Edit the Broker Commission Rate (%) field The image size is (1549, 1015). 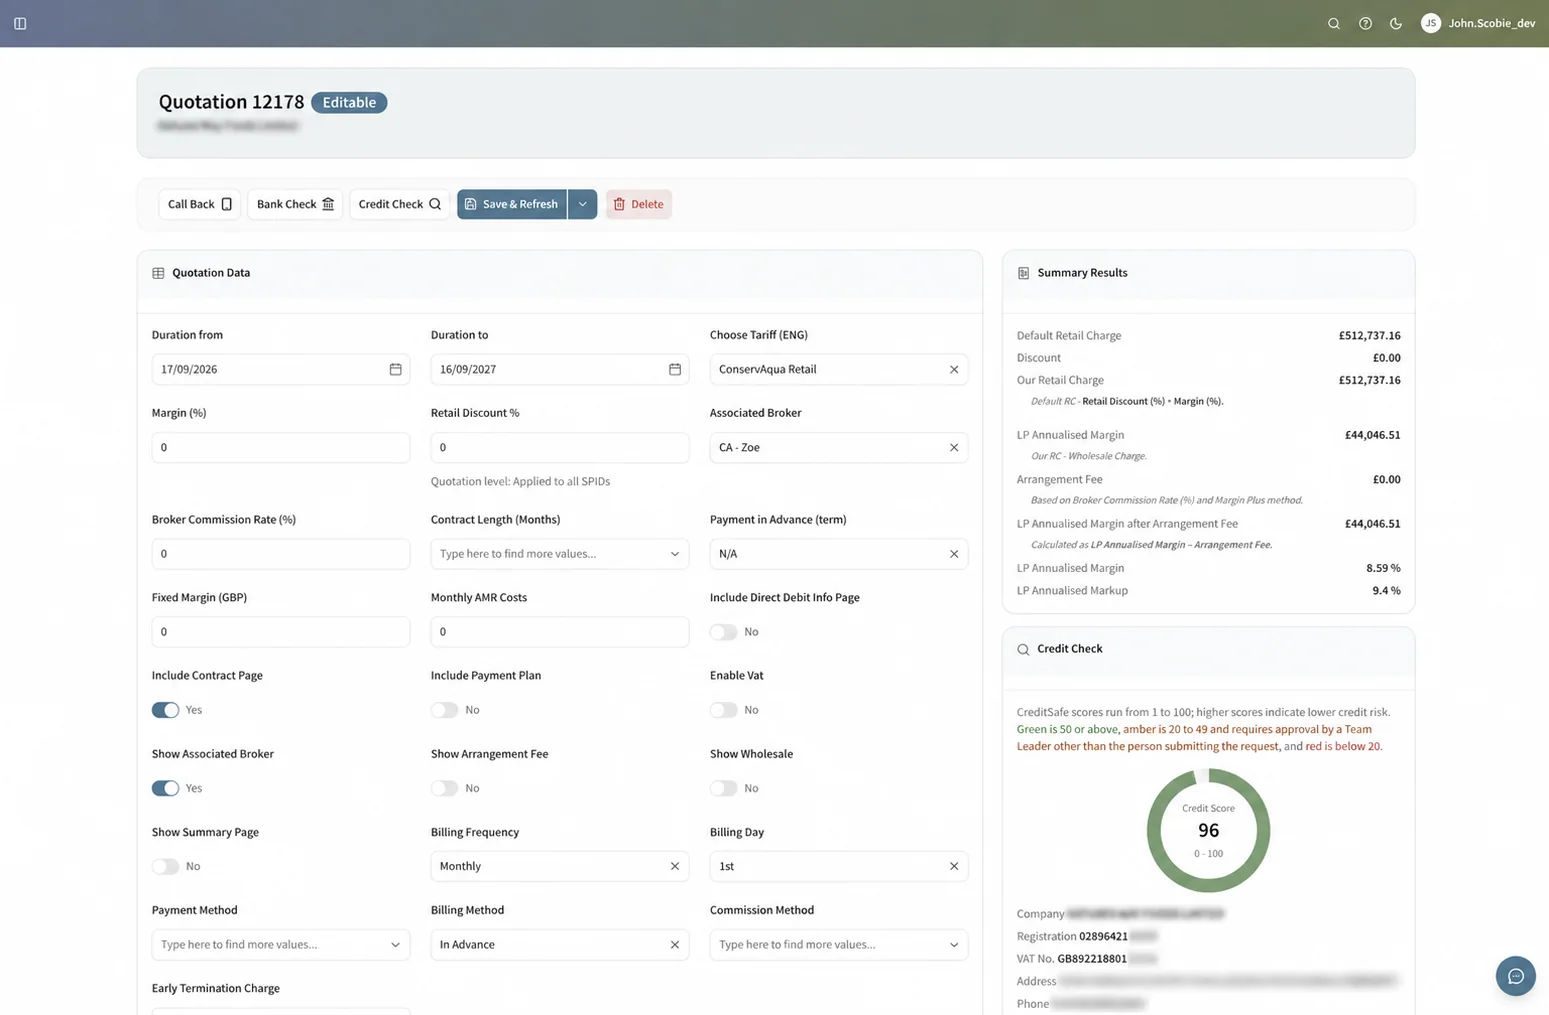point(280,554)
